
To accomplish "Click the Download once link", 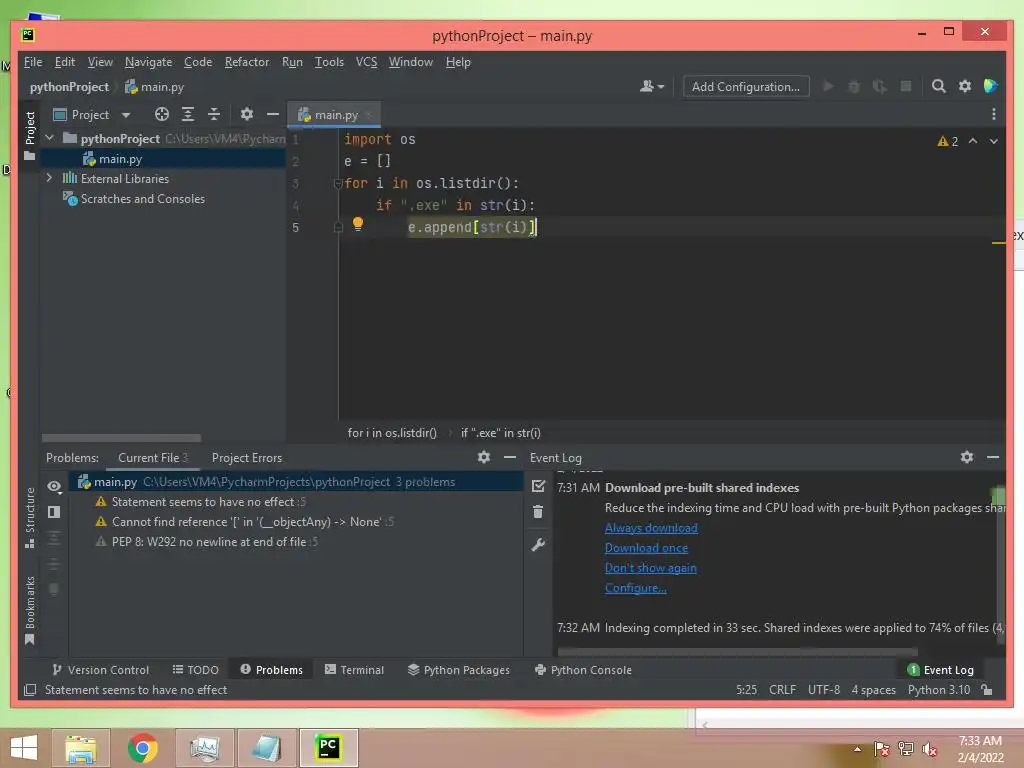I will tap(646, 548).
